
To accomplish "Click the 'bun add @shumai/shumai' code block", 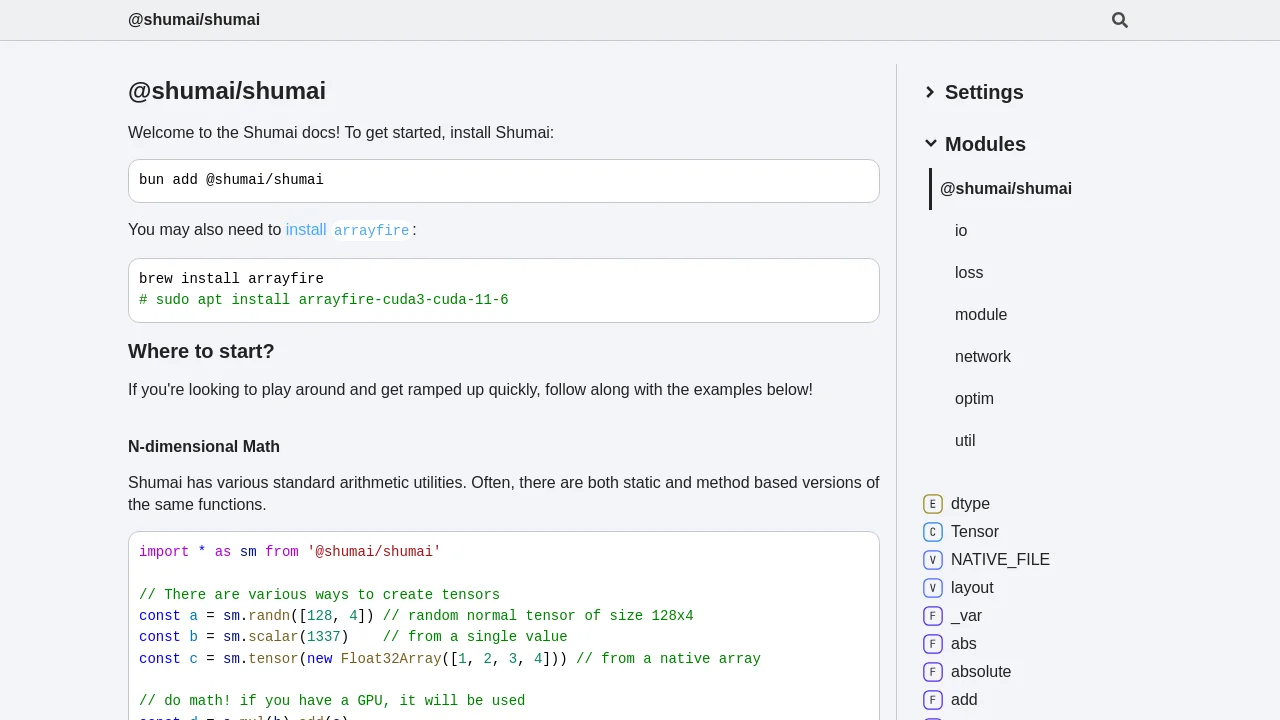I will (504, 181).
